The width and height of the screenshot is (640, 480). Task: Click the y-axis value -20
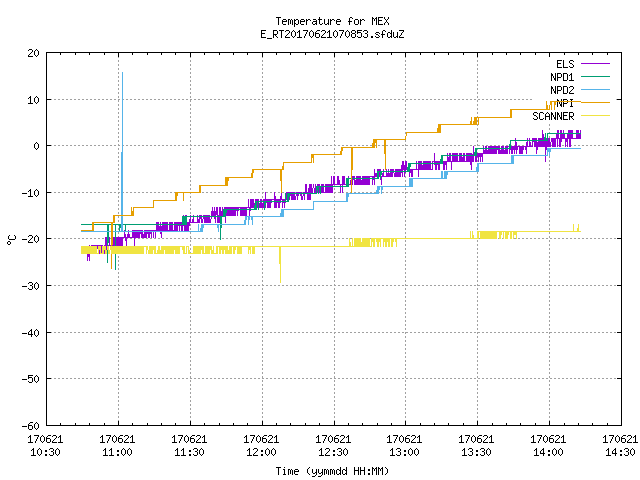point(31,239)
